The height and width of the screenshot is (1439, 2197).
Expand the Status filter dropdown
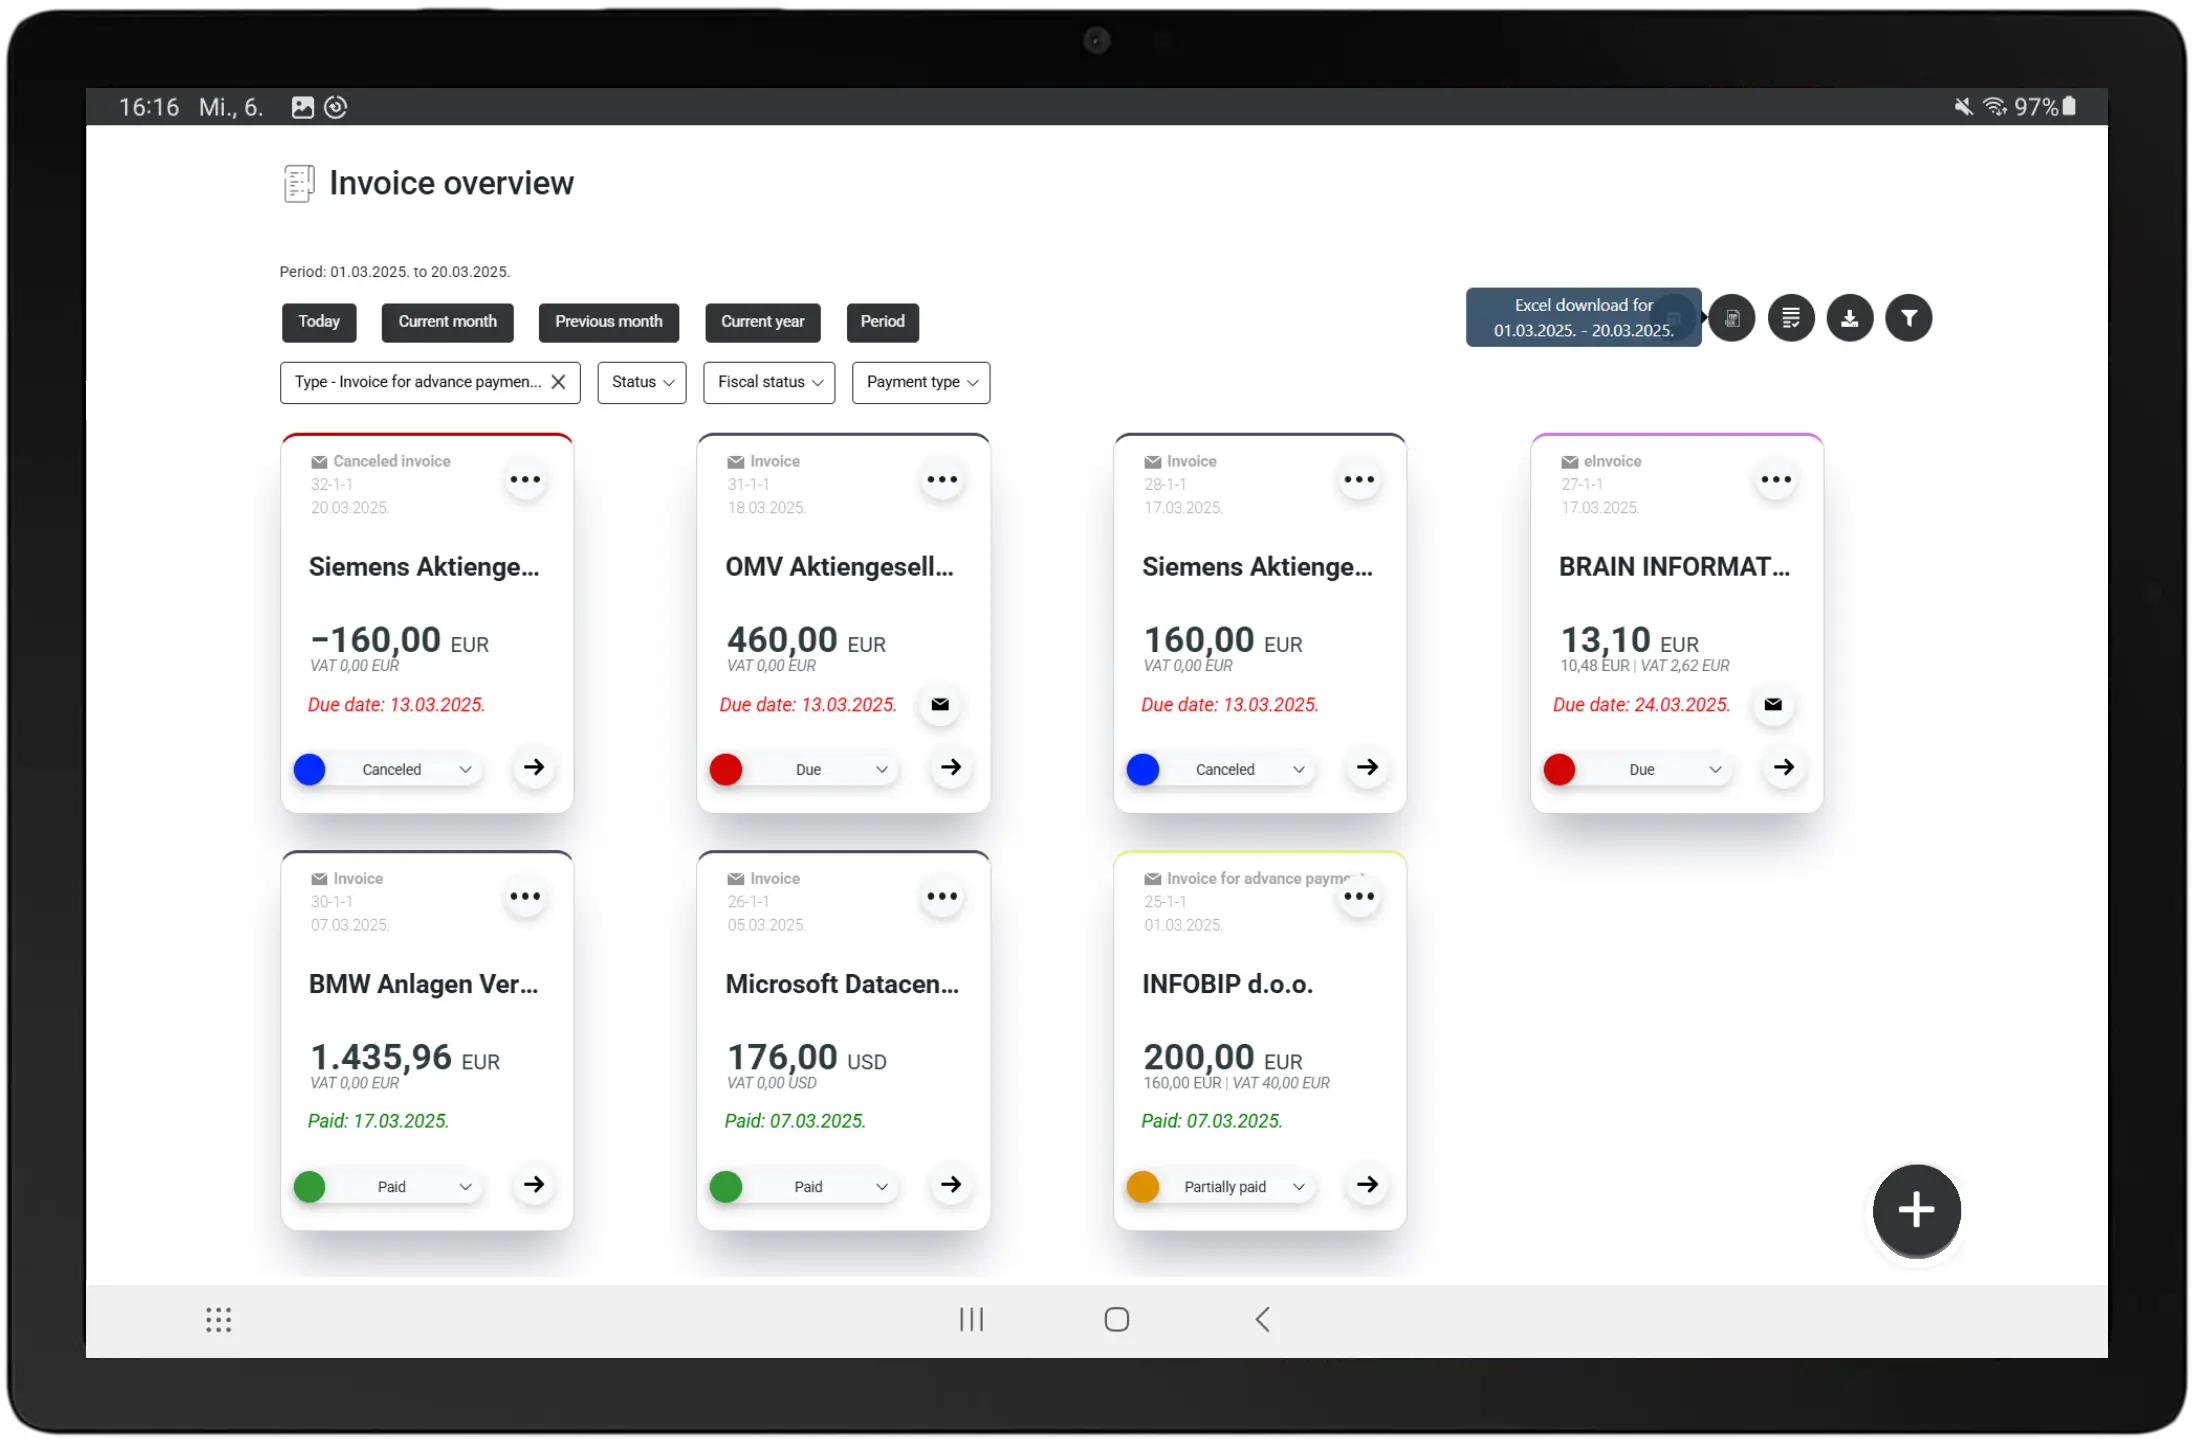[x=642, y=382]
